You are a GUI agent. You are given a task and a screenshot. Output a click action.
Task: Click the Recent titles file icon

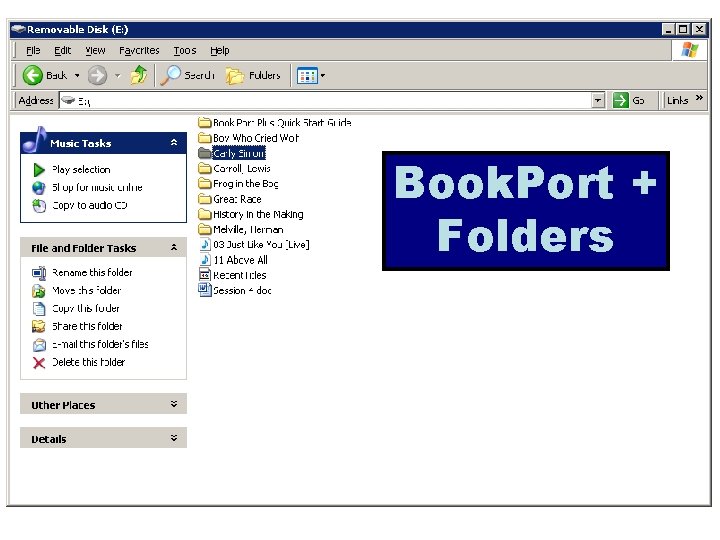[x=204, y=275]
